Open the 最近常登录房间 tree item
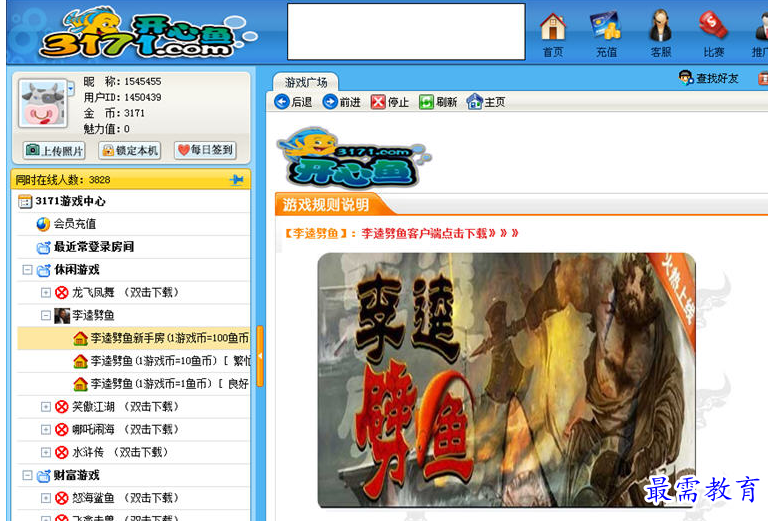 point(94,247)
